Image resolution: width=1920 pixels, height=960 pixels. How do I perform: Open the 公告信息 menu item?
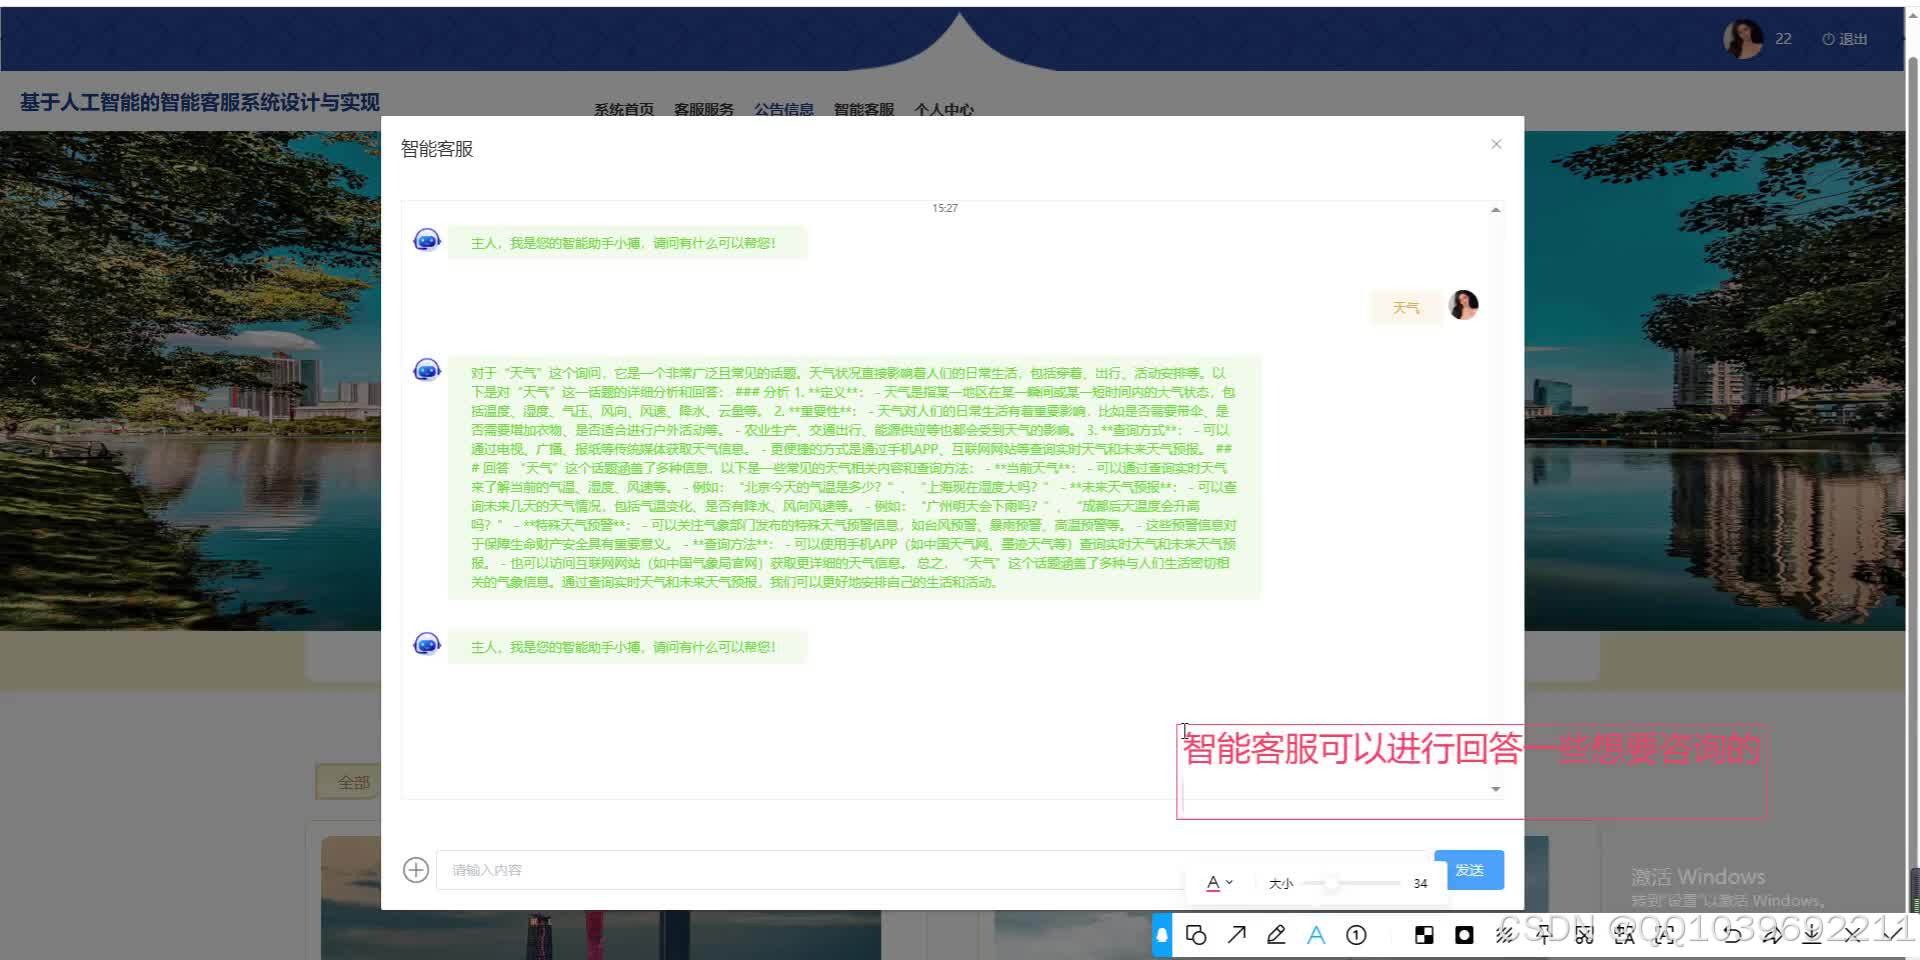point(784,110)
